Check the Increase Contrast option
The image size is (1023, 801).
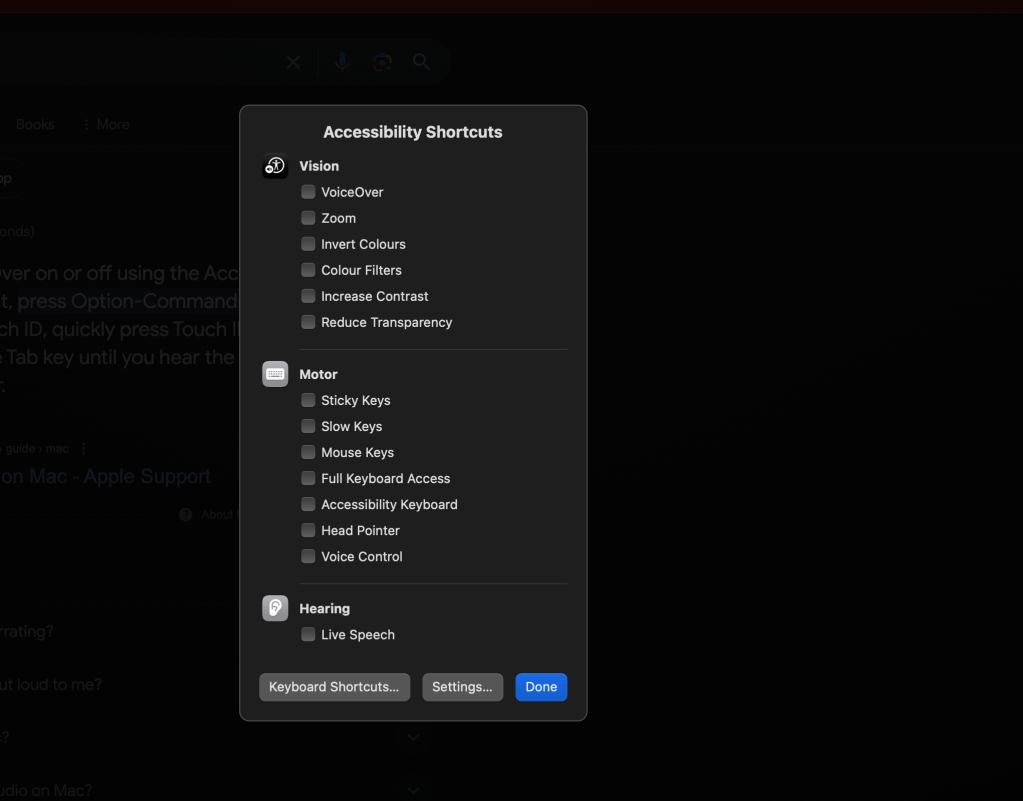308,296
